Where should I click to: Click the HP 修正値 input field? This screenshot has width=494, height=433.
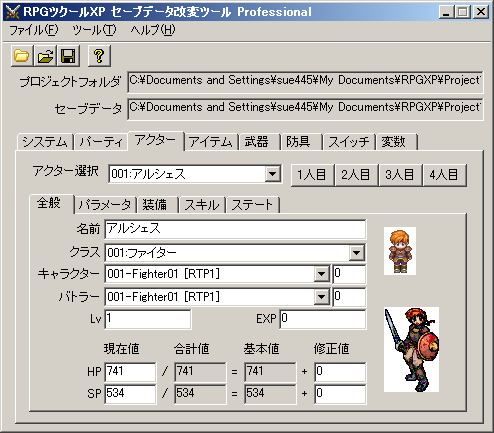(x=340, y=372)
